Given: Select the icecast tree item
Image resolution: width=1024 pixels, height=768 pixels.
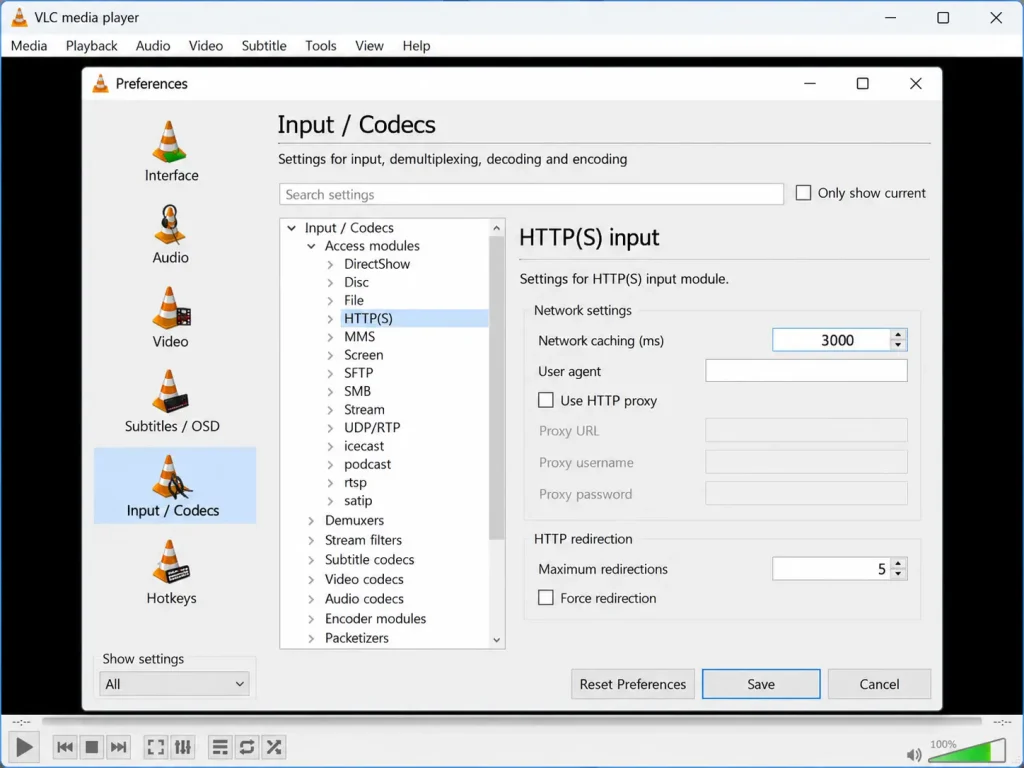Looking at the screenshot, I should [x=364, y=446].
